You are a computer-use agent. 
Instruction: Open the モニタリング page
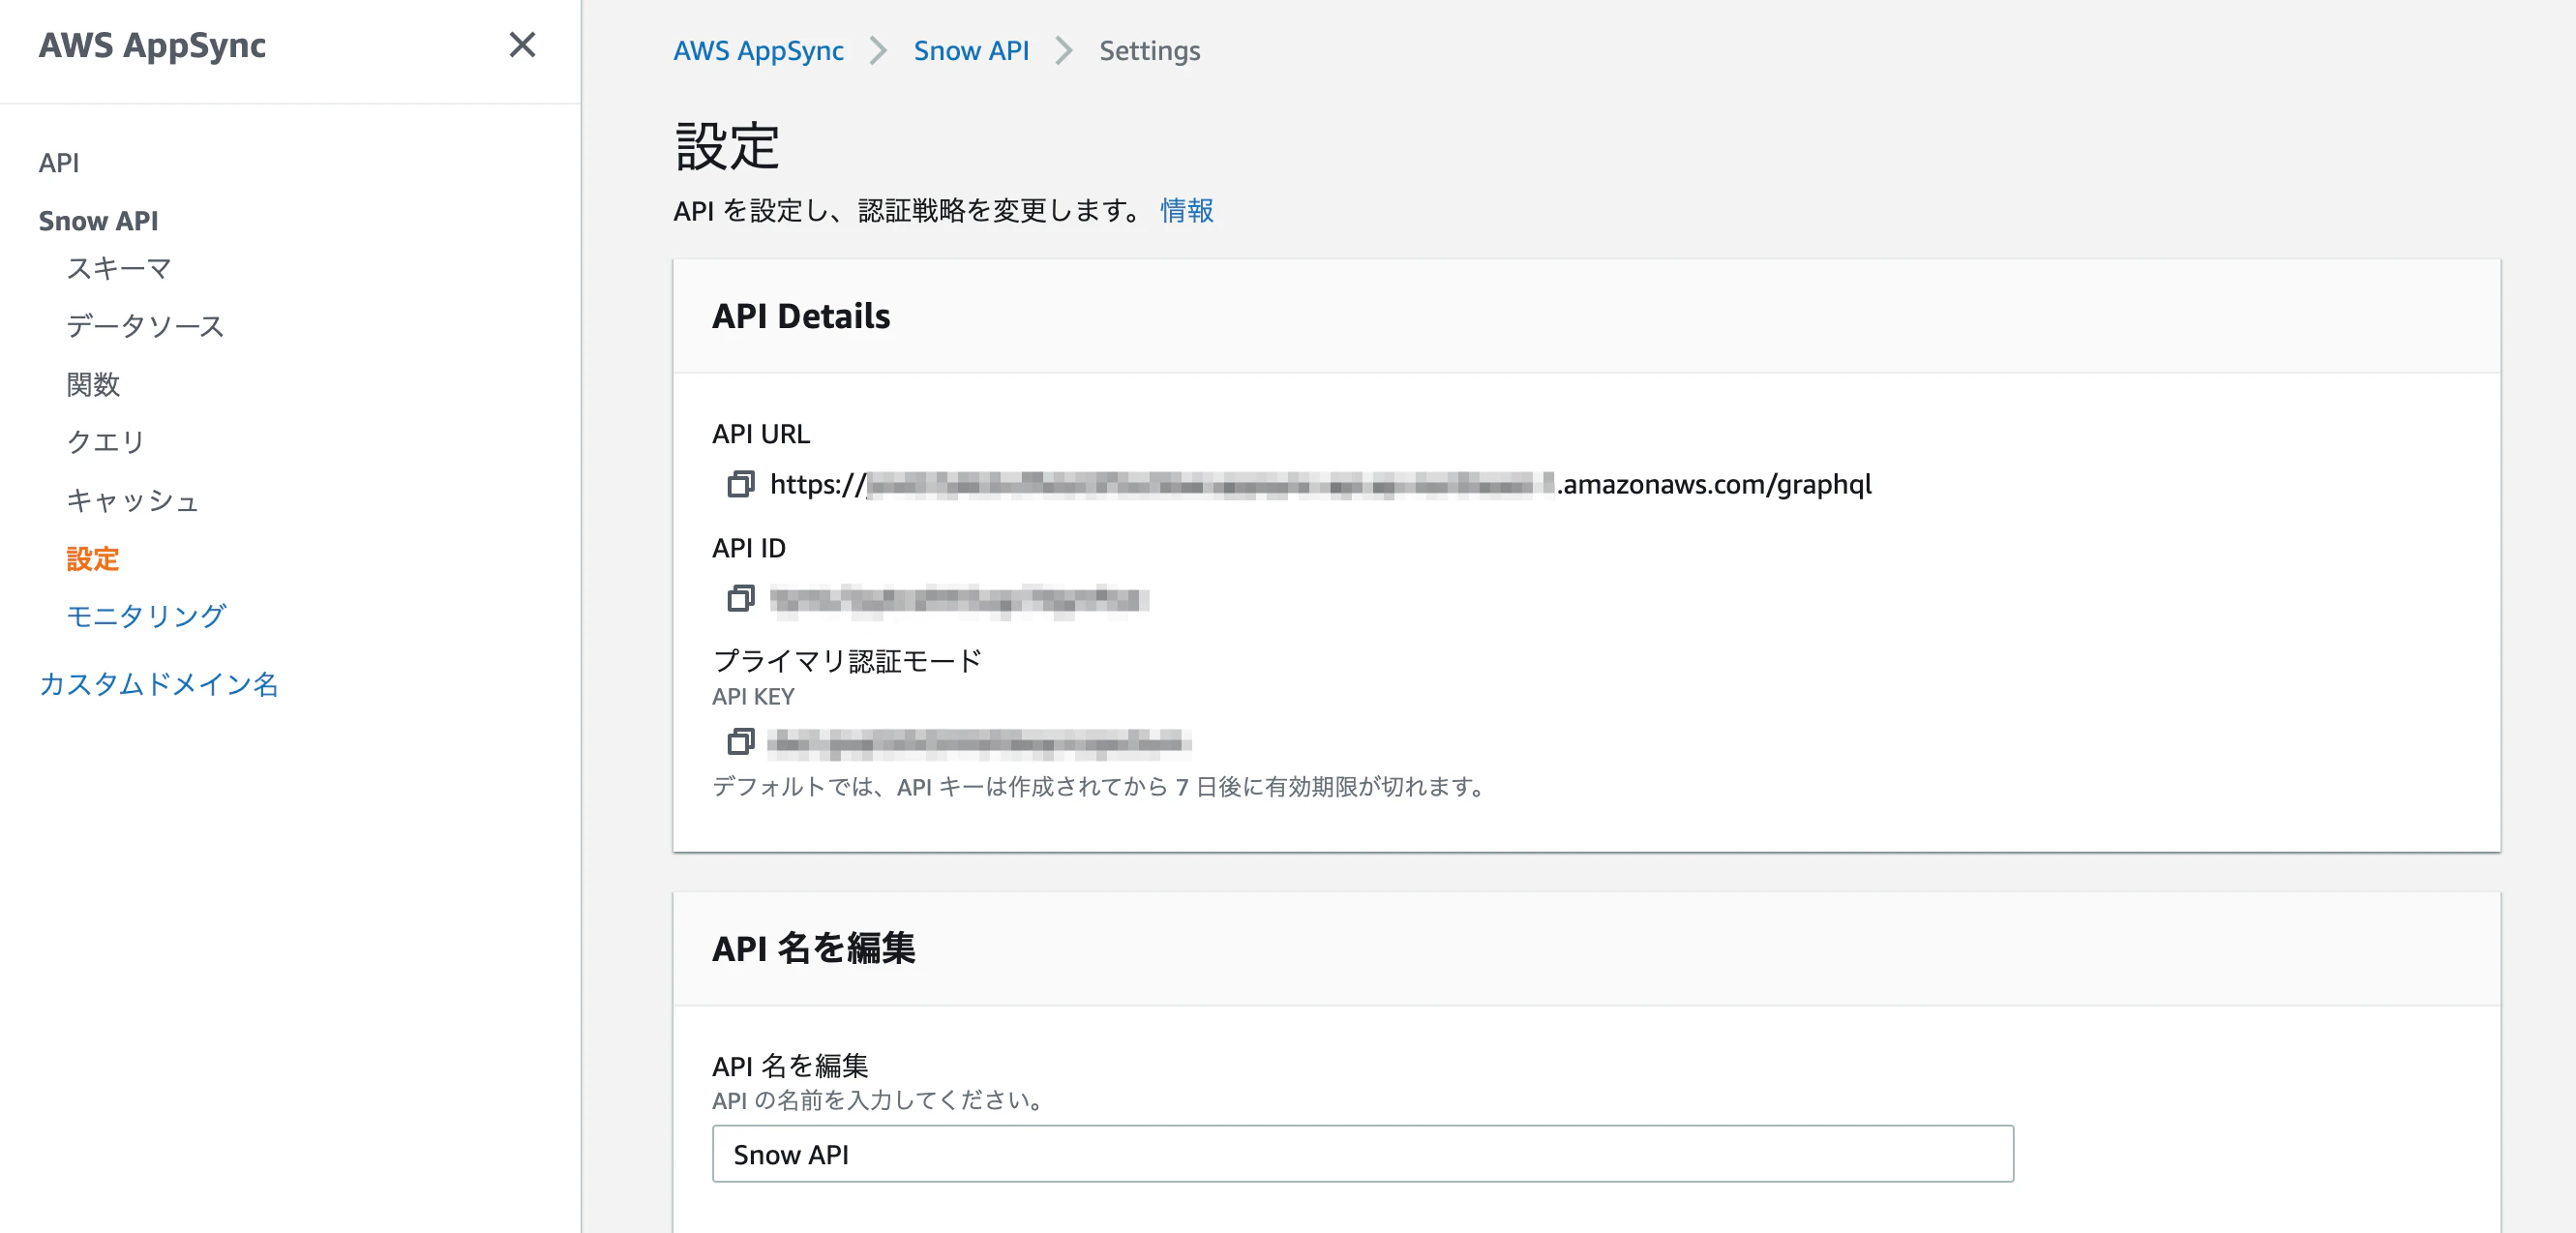tap(146, 616)
